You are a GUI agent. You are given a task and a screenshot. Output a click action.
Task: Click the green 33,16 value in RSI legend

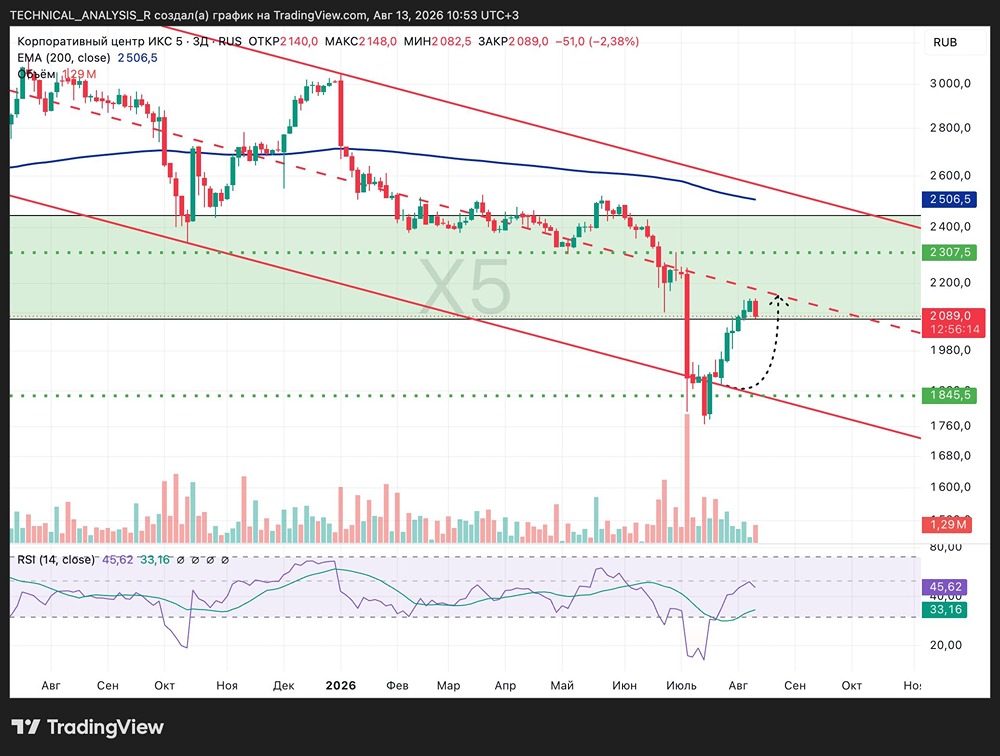155,560
